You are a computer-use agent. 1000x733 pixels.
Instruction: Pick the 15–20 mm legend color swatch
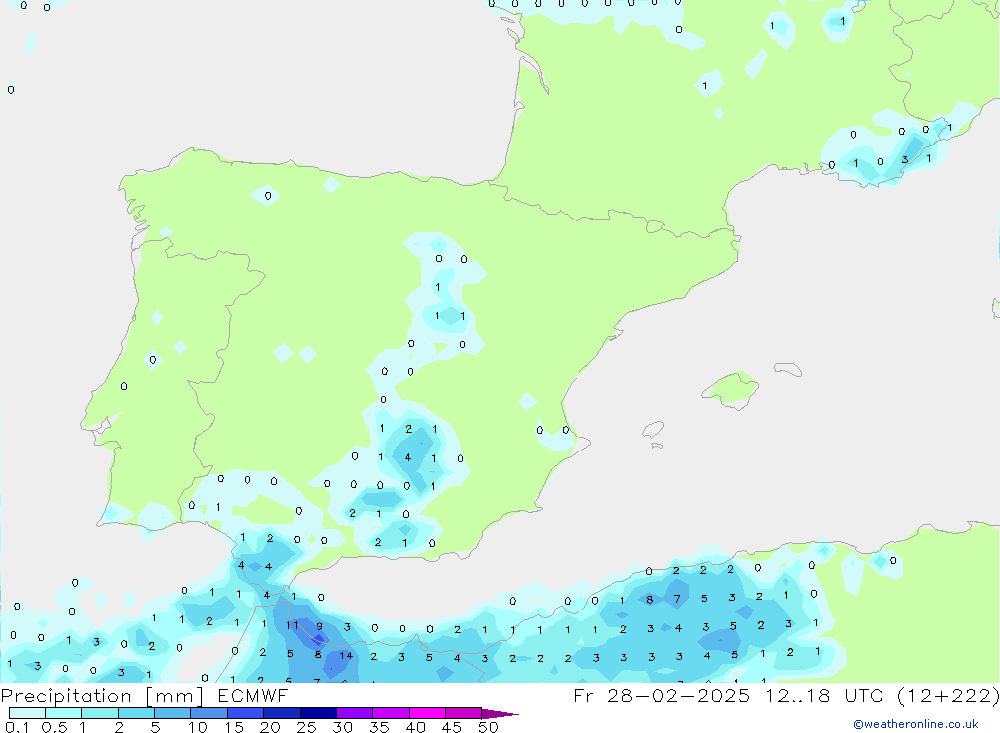pyautogui.click(x=246, y=713)
